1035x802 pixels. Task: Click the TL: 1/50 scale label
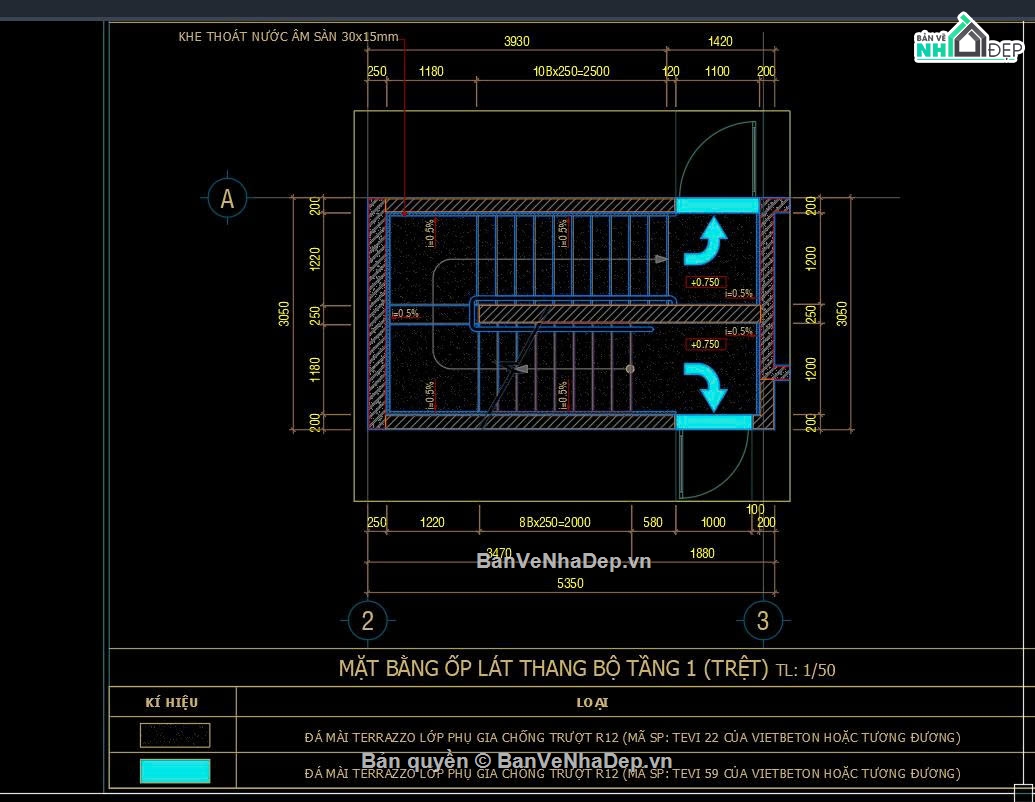[806, 670]
